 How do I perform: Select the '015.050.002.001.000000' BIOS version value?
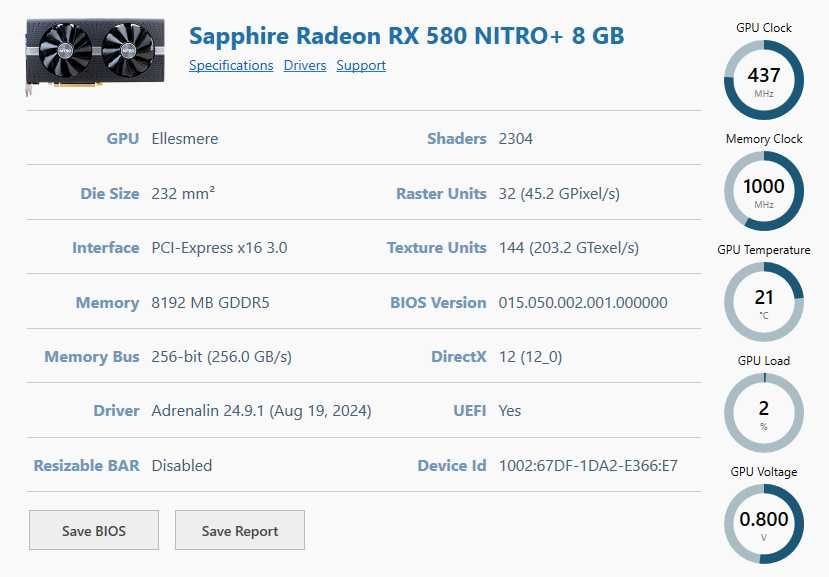(583, 303)
